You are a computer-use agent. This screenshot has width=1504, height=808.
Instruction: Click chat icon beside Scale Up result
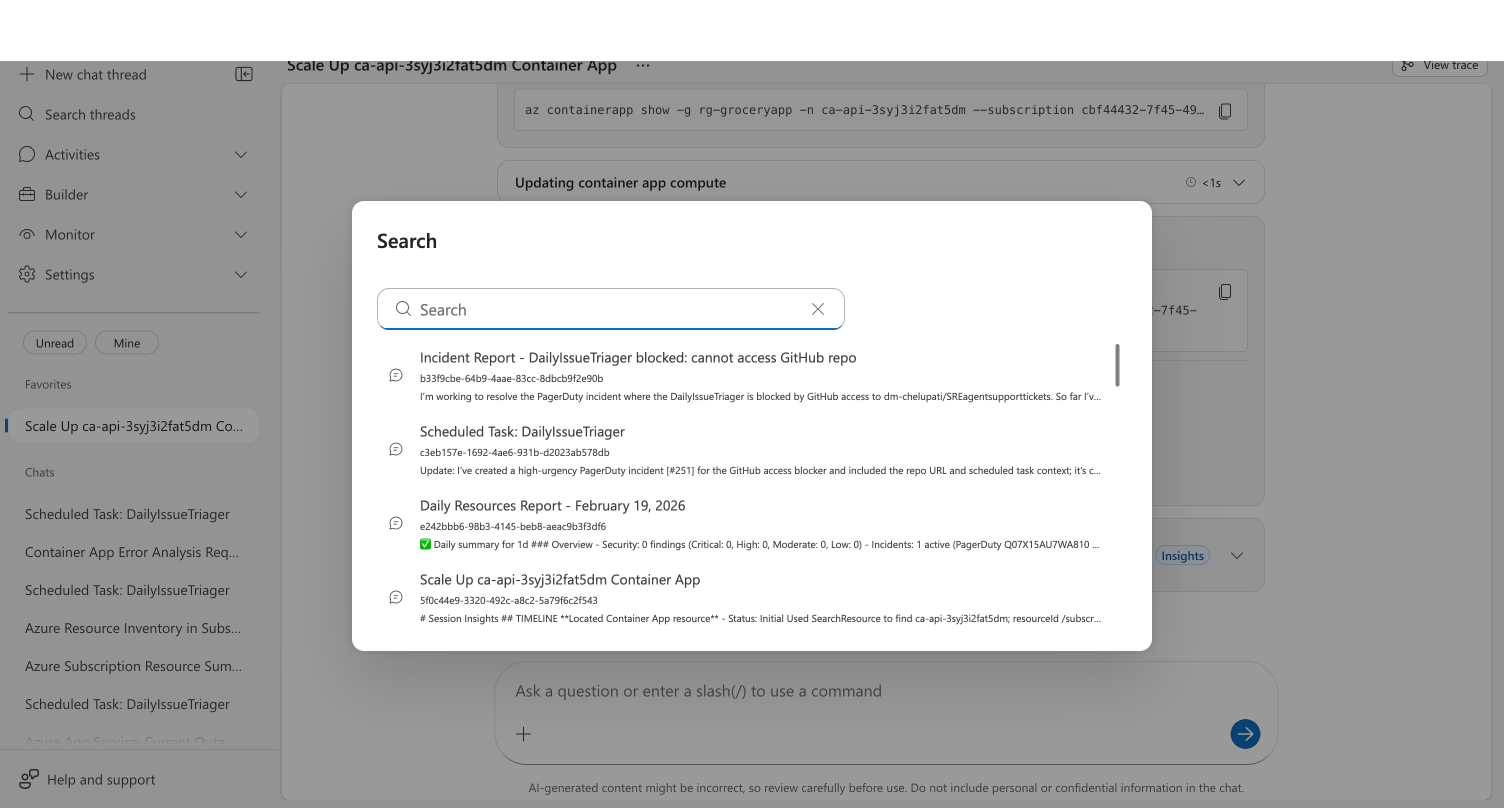point(396,598)
